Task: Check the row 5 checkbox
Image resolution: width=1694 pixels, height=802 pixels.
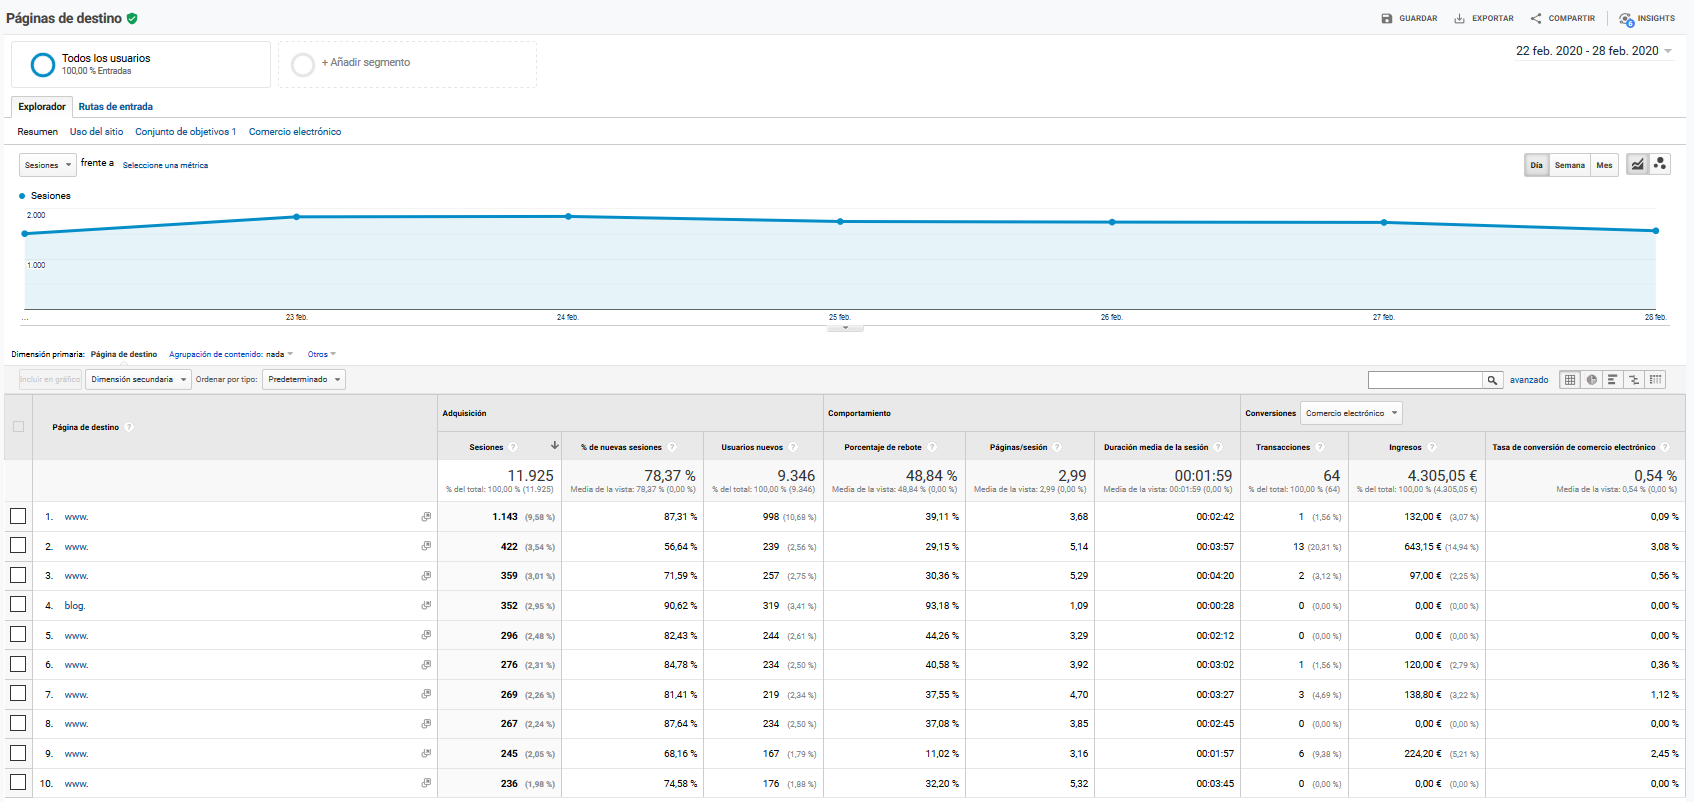Action: click(18, 635)
